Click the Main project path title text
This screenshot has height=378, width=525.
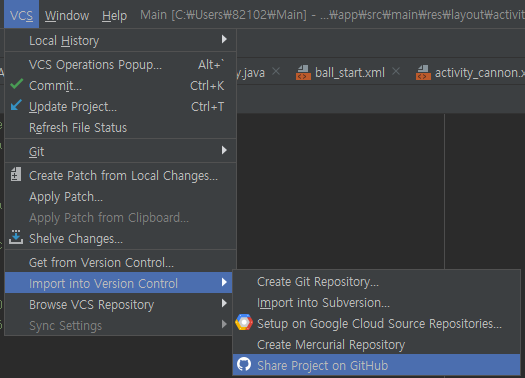click(x=332, y=15)
